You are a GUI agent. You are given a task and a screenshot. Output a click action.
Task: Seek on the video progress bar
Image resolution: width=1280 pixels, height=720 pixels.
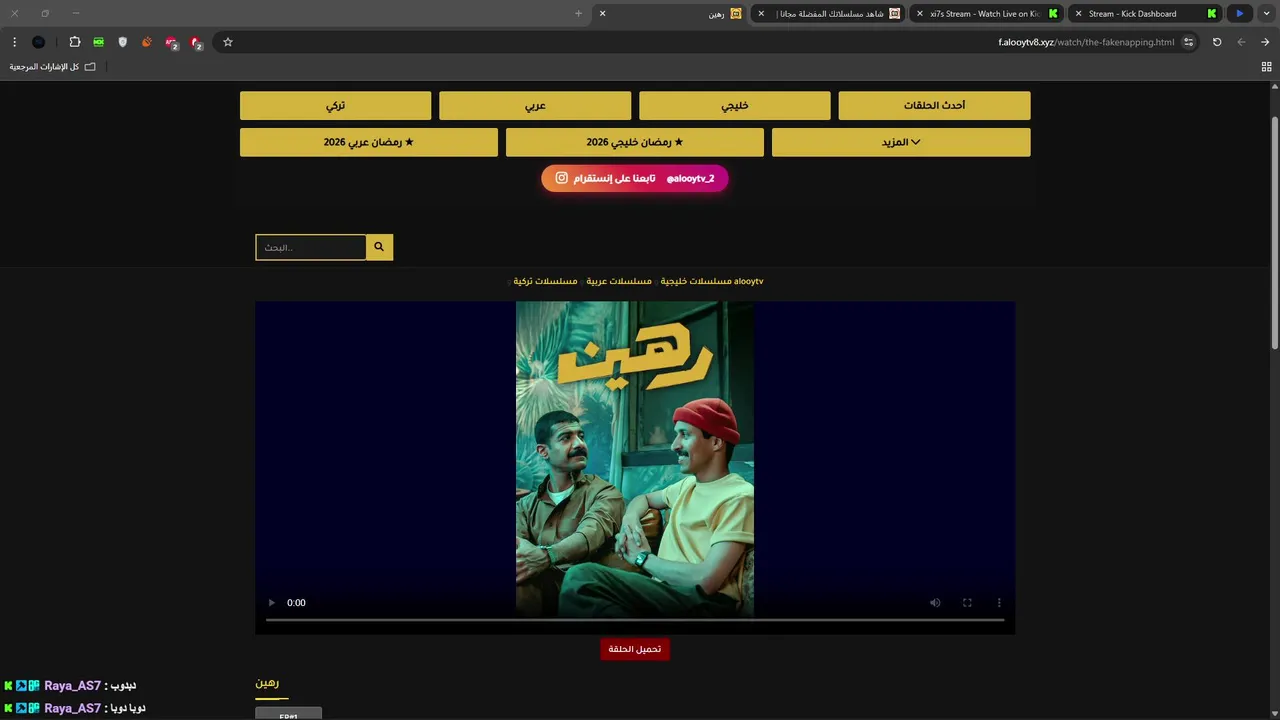pos(635,620)
